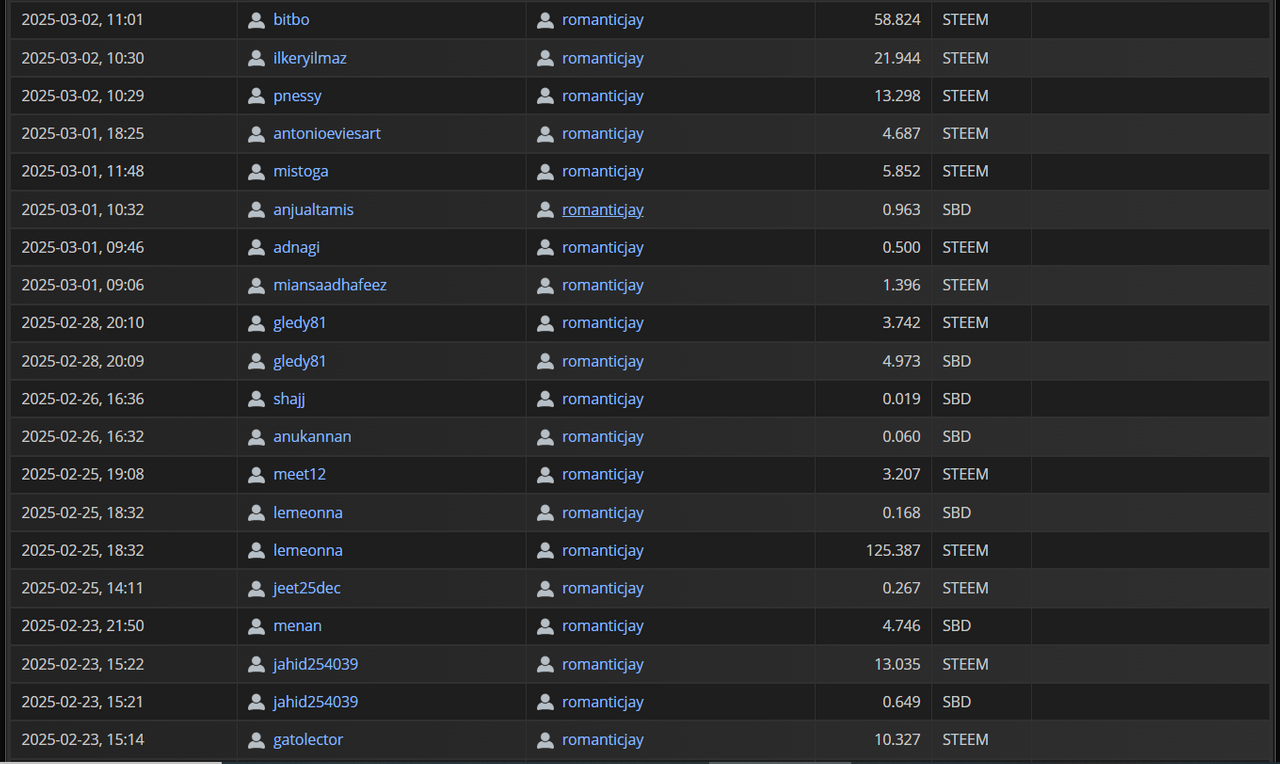The width and height of the screenshot is (1280, 764).
Task: Click the user icon next to menan
Action: [256, 626]
